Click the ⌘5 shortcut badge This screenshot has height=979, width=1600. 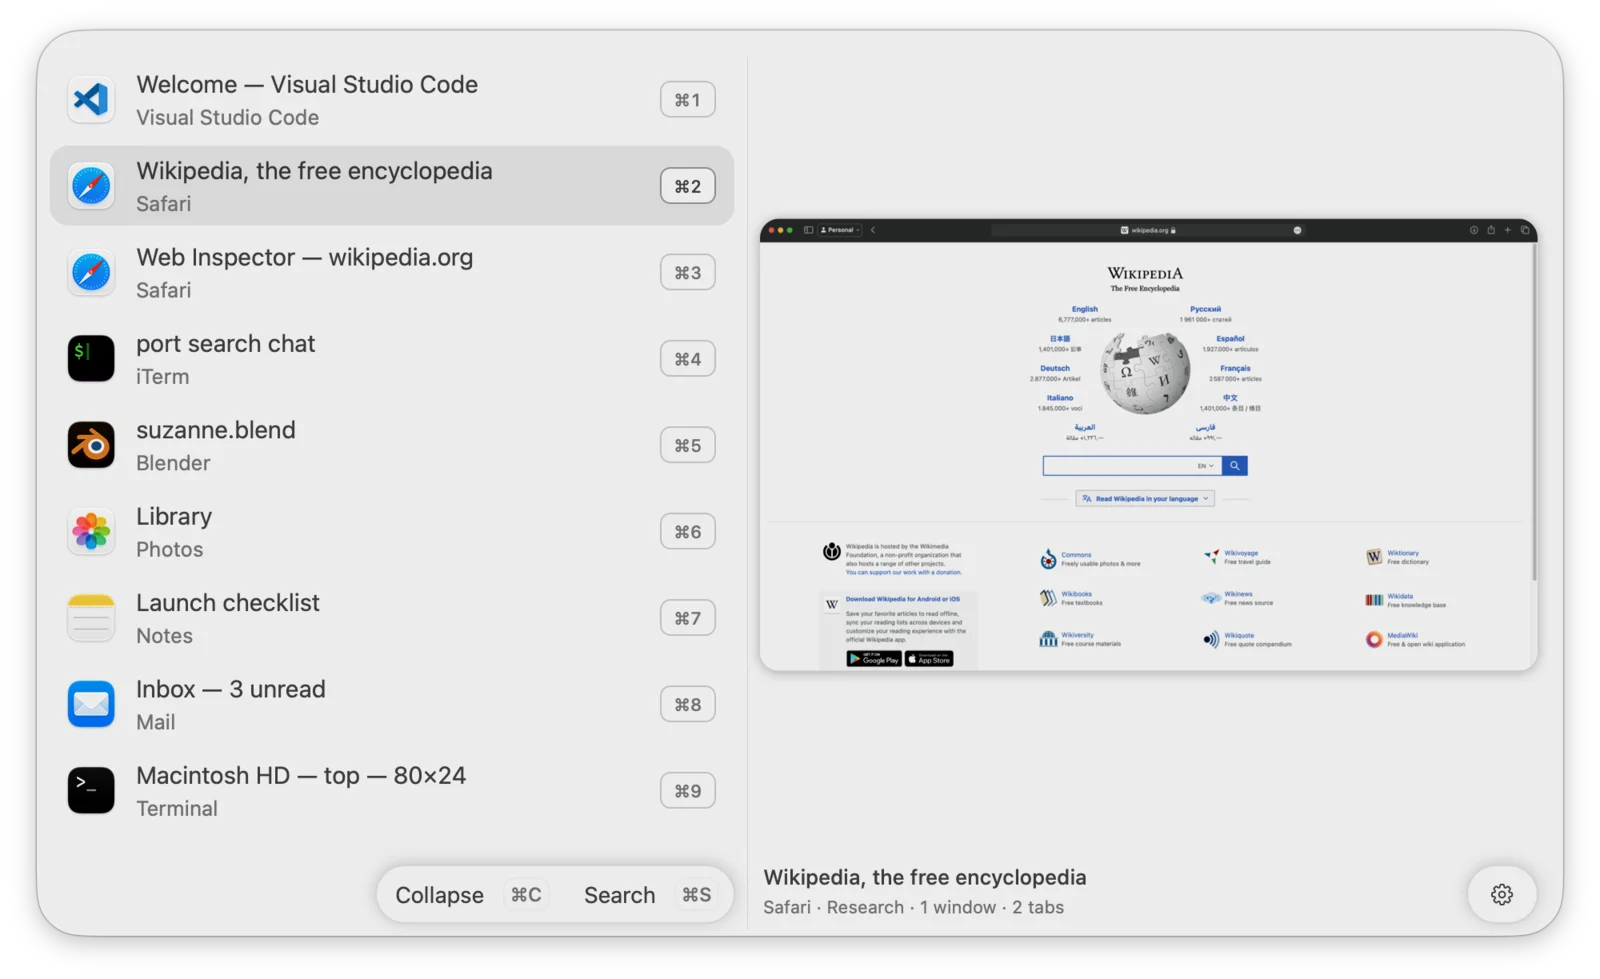click(687, 445)
